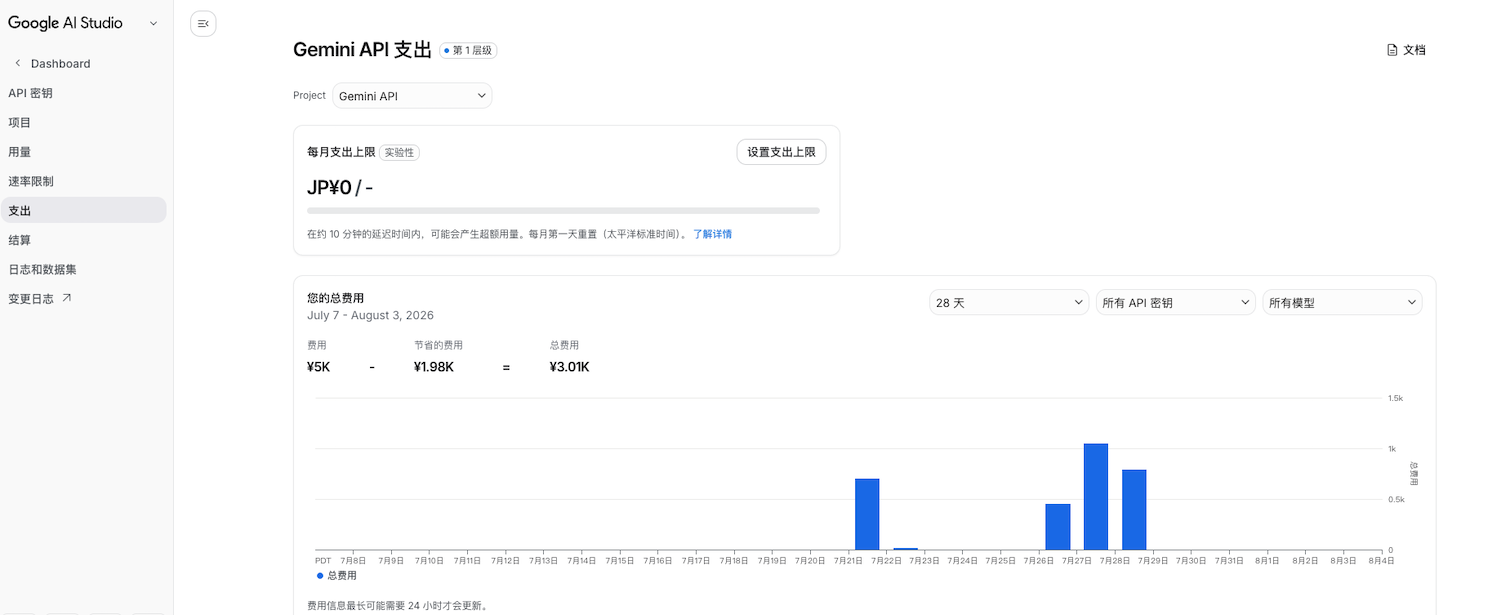1500x615 pixels.
Task: Click the JP¥0 / - spend amount
Action: 340,187
